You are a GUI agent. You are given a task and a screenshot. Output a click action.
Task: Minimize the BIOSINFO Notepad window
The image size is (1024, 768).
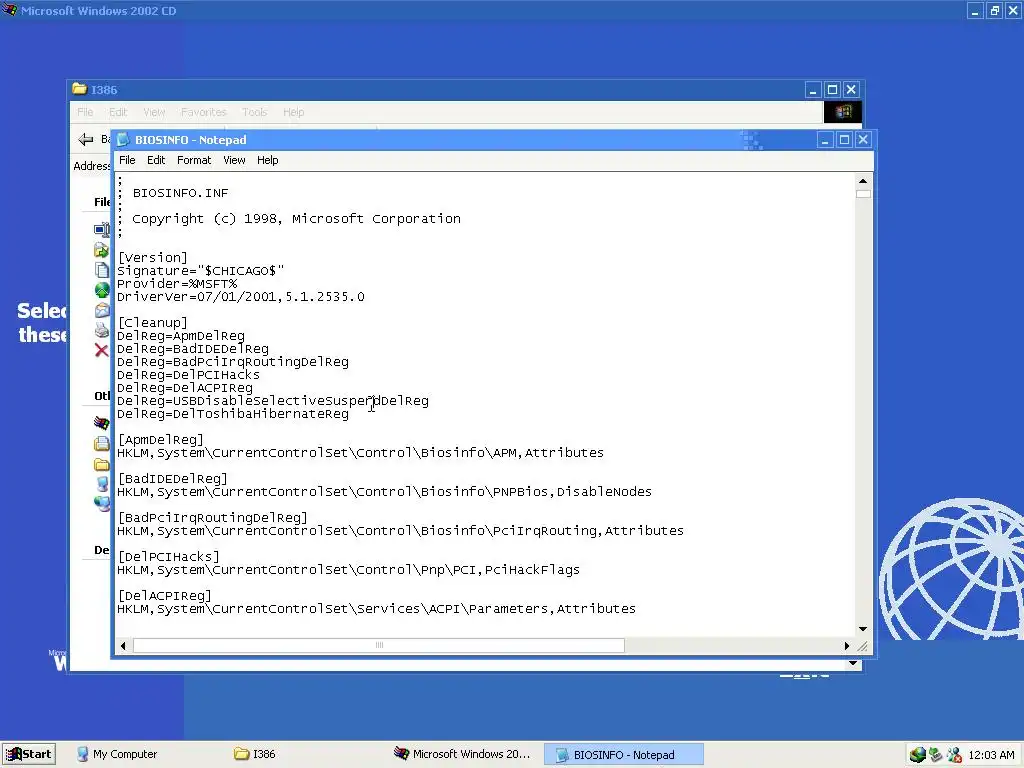pyautogui.click(x=825, y=140)
